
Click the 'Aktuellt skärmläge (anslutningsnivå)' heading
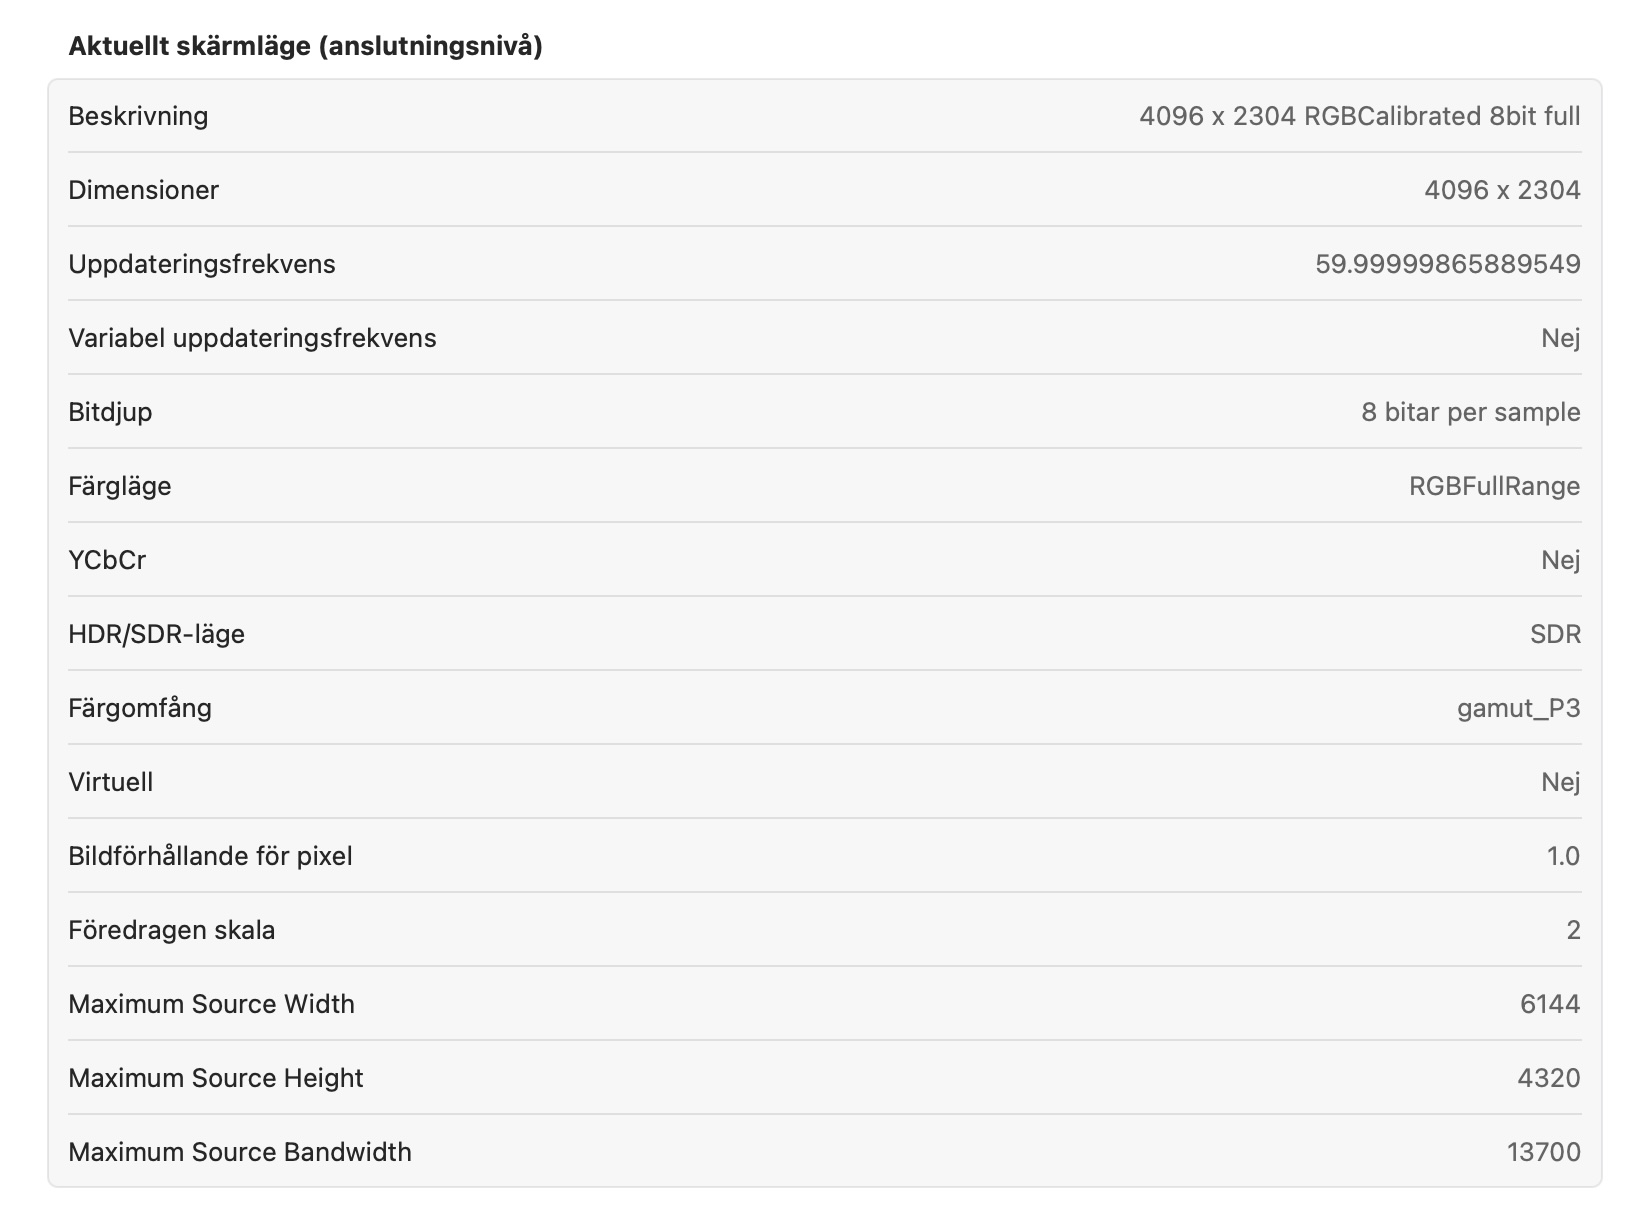tap(305, 46)
